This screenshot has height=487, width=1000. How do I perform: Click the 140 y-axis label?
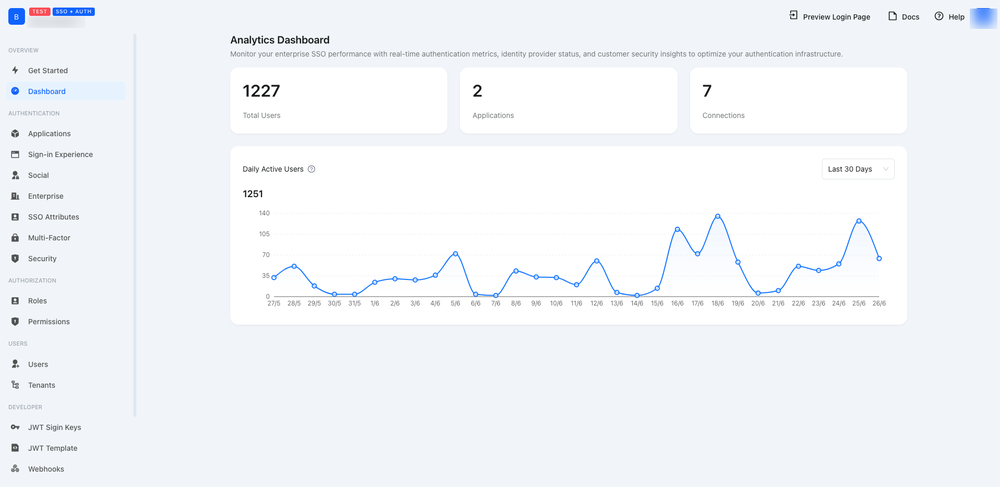[264, 213]
